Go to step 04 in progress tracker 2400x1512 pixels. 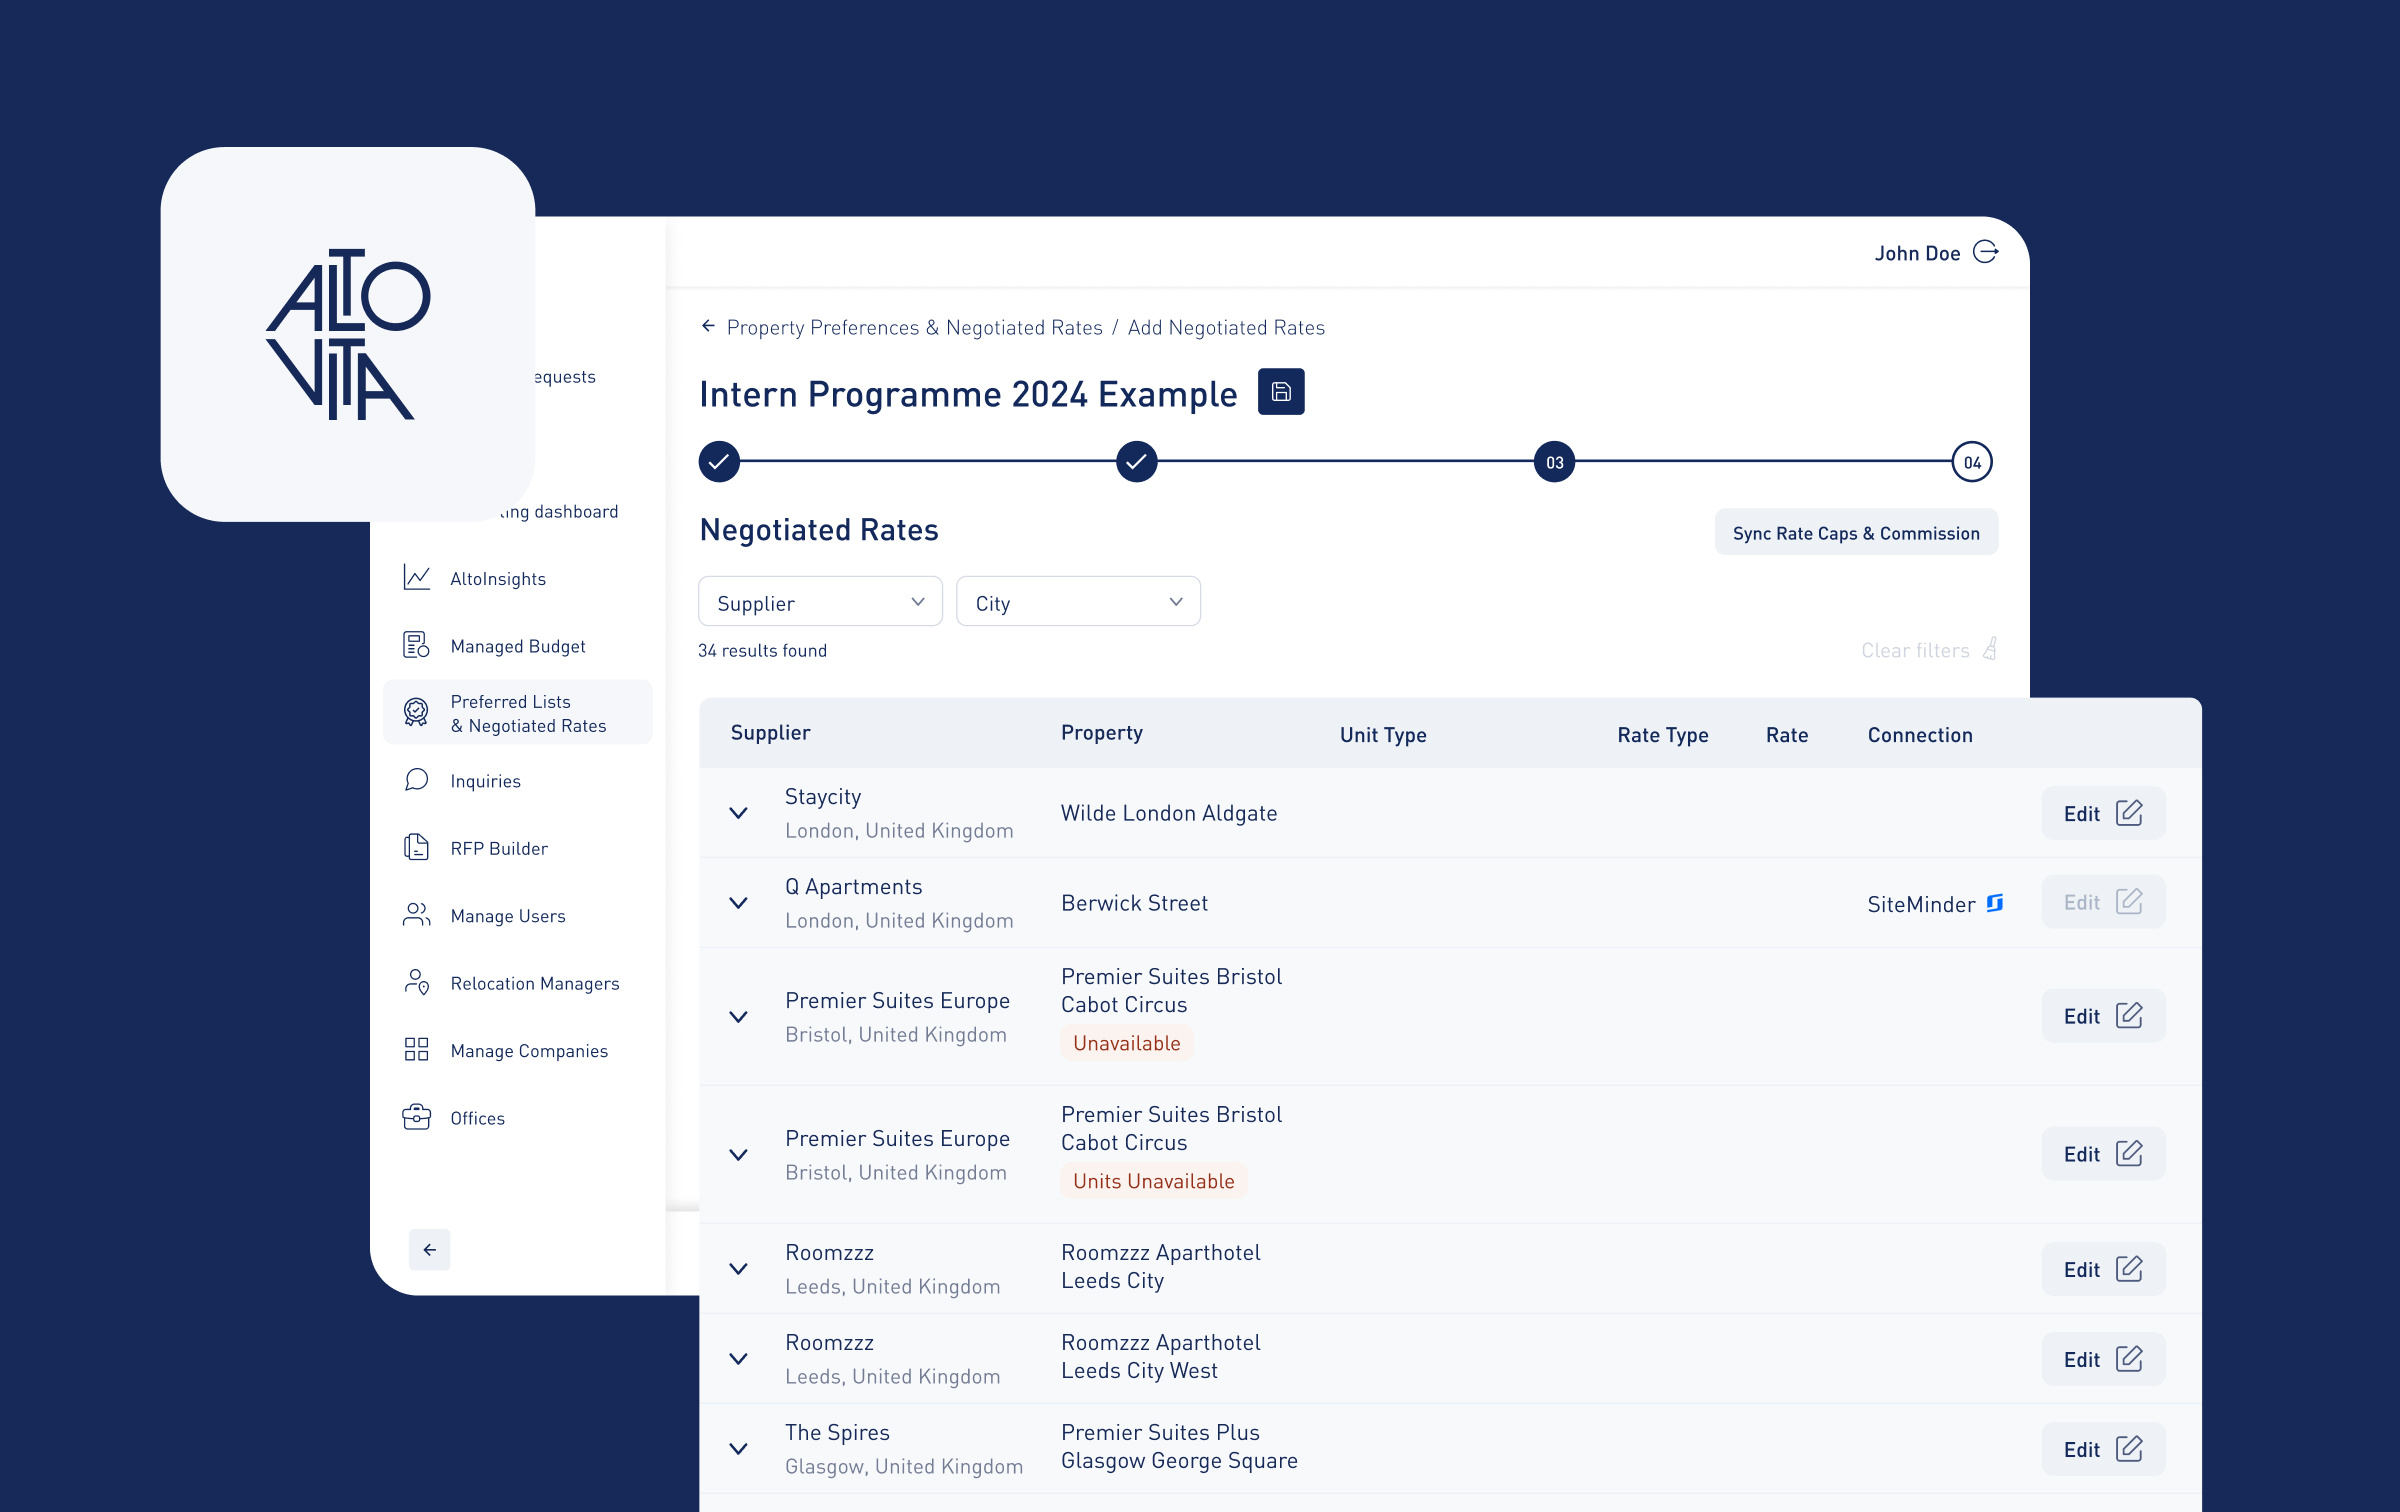point(1971,462)
